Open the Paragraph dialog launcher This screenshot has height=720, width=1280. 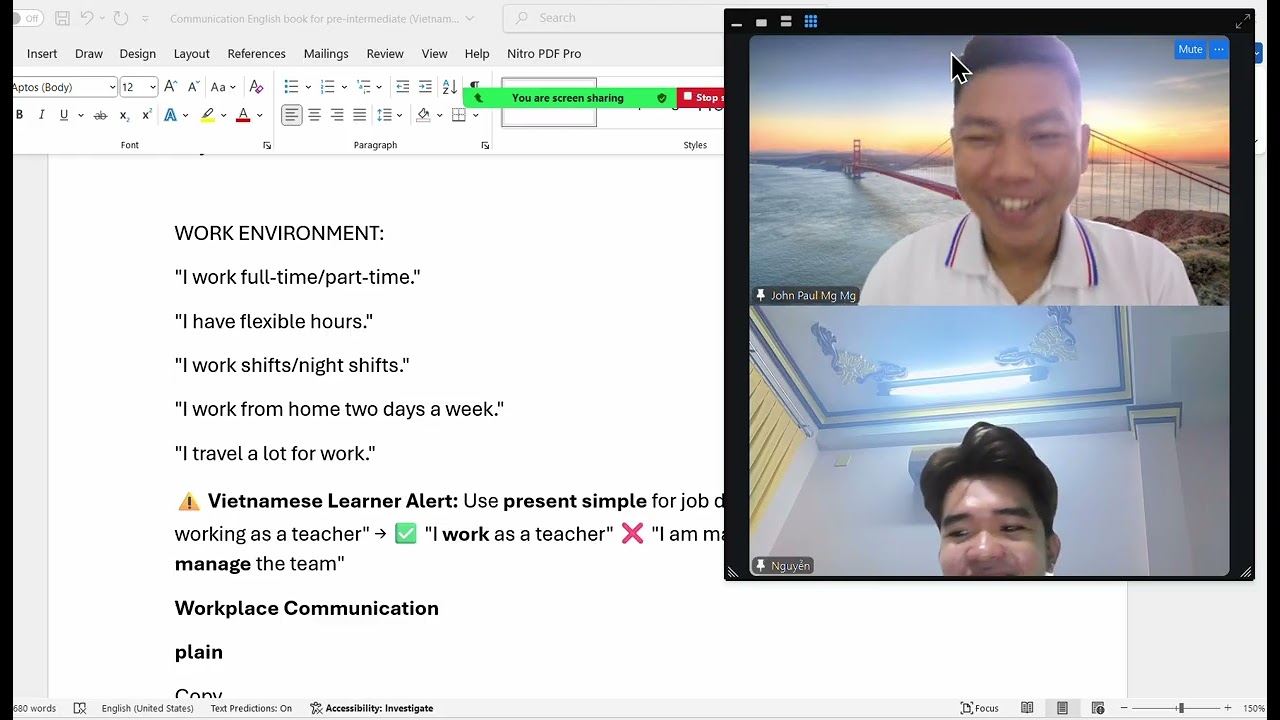pos(485,146)
